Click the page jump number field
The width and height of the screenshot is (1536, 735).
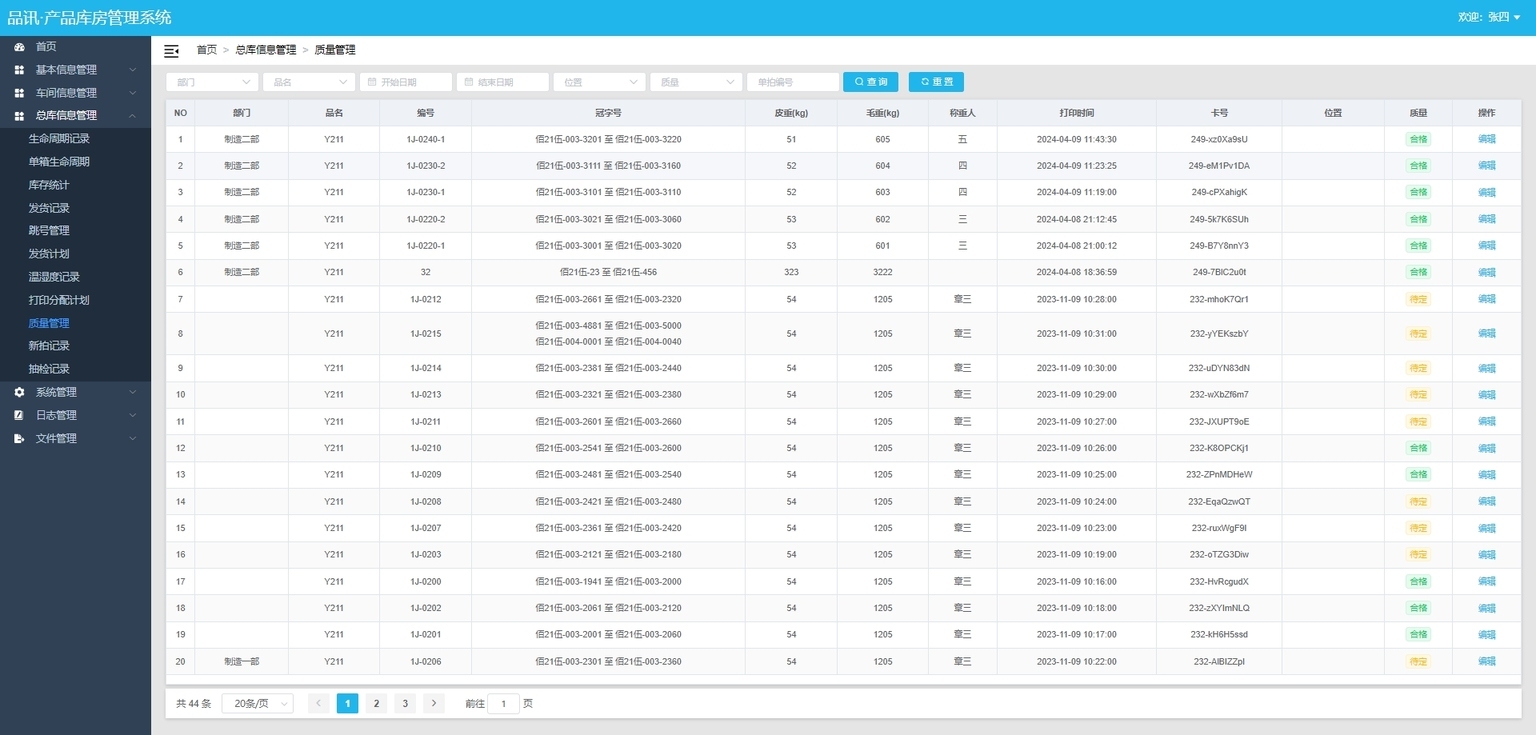click(x=504, y=704)
